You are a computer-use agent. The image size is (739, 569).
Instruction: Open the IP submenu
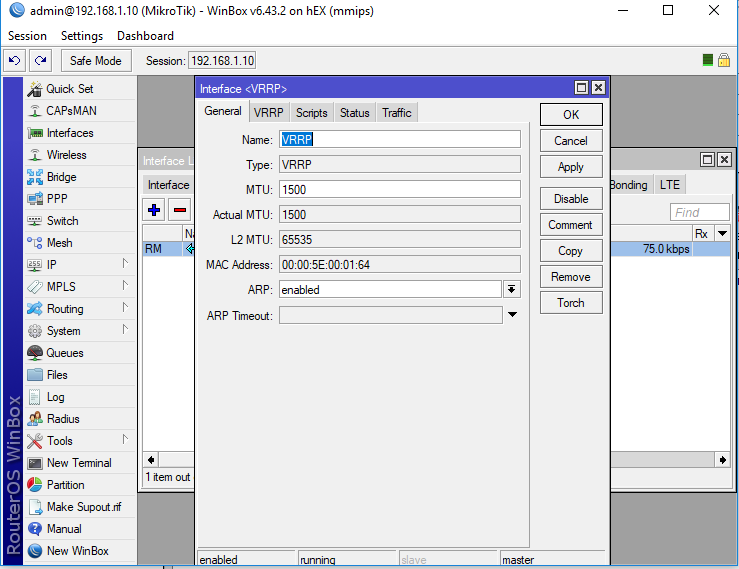point(79,264)
